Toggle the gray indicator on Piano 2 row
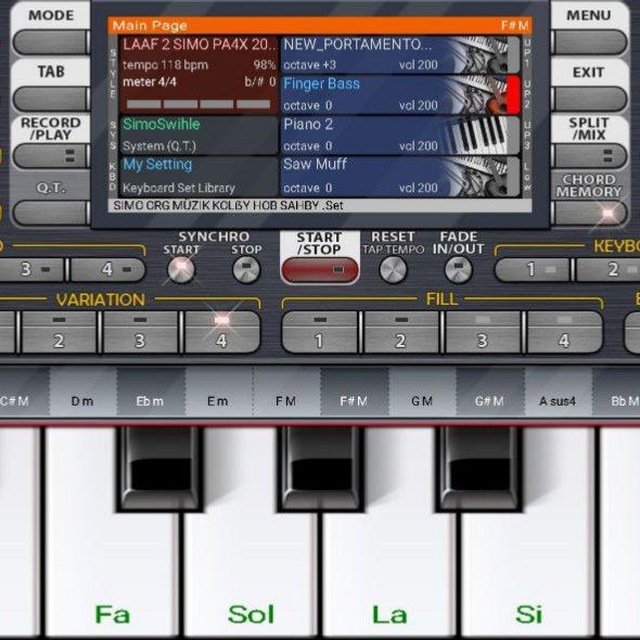This screenshot has width=640, height=640. (513, 135)
